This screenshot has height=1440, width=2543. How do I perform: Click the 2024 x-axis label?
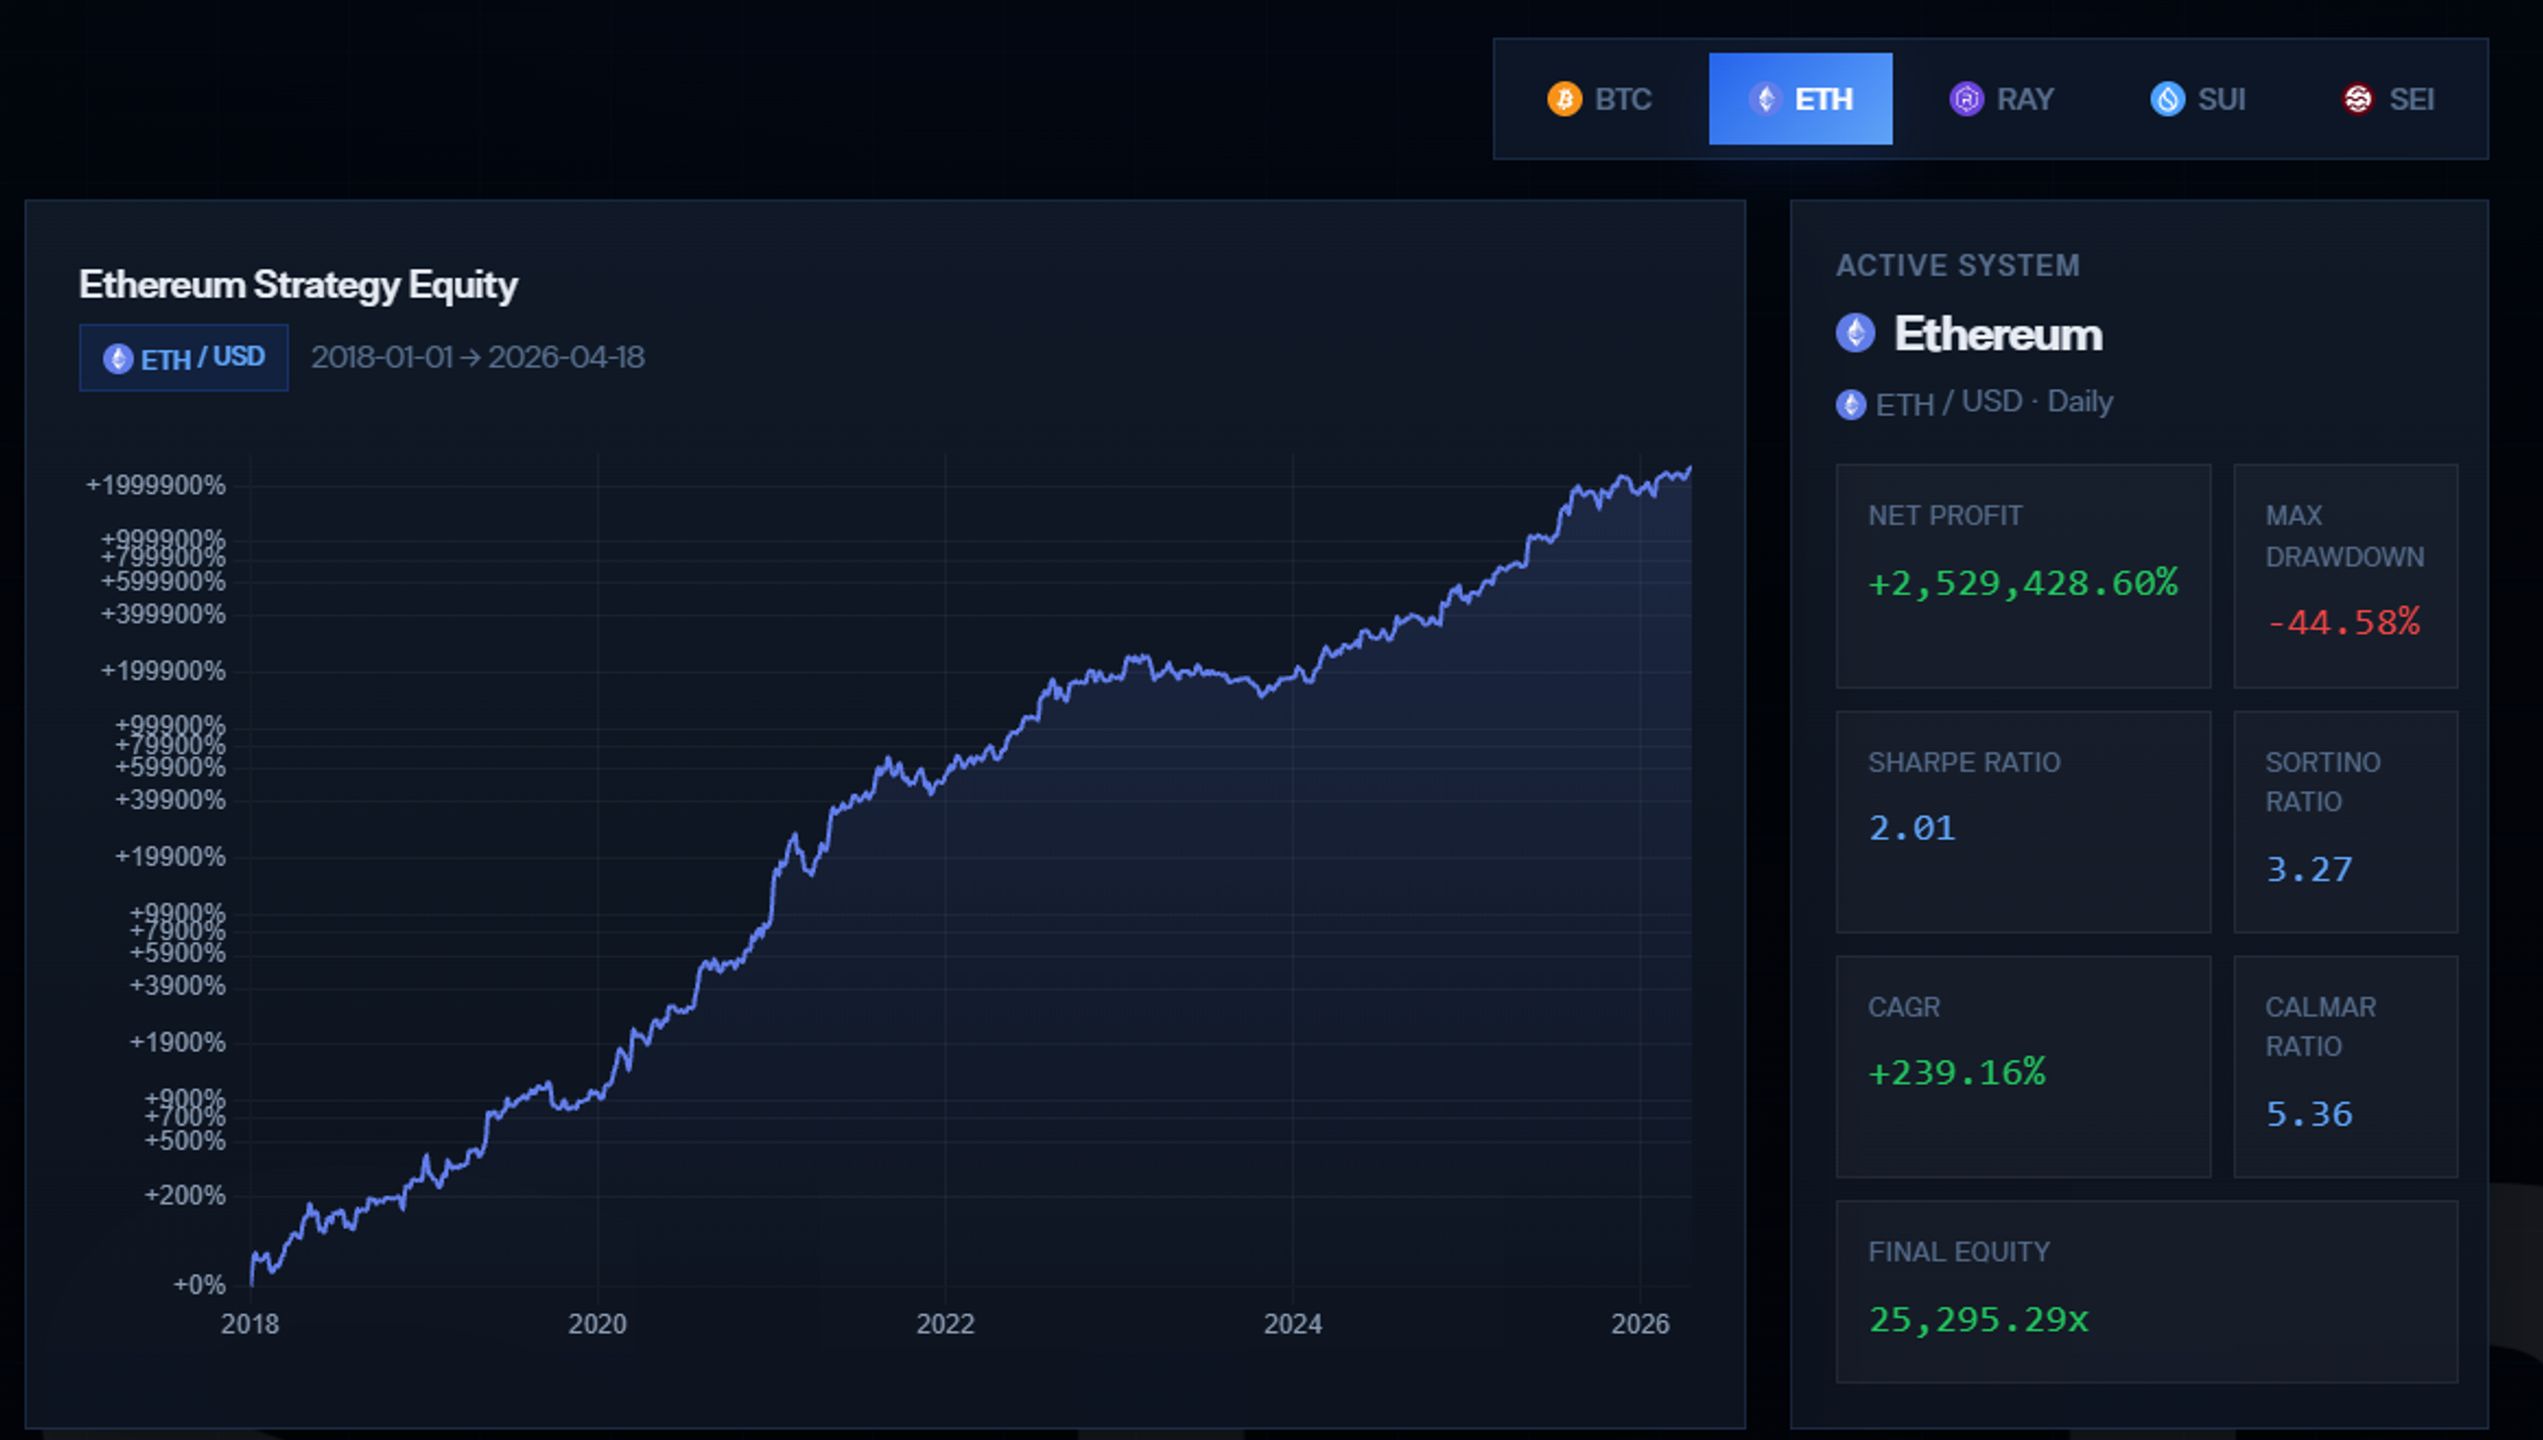(x=1292, y=1325)
